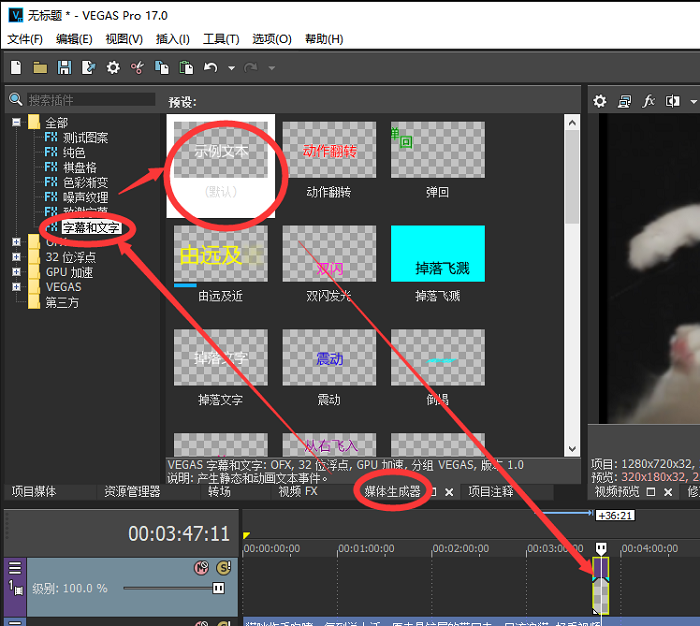Open undo history dropdown arrow
The width and height of the screenshot is (700, 626).
click(x=231, y=68)
